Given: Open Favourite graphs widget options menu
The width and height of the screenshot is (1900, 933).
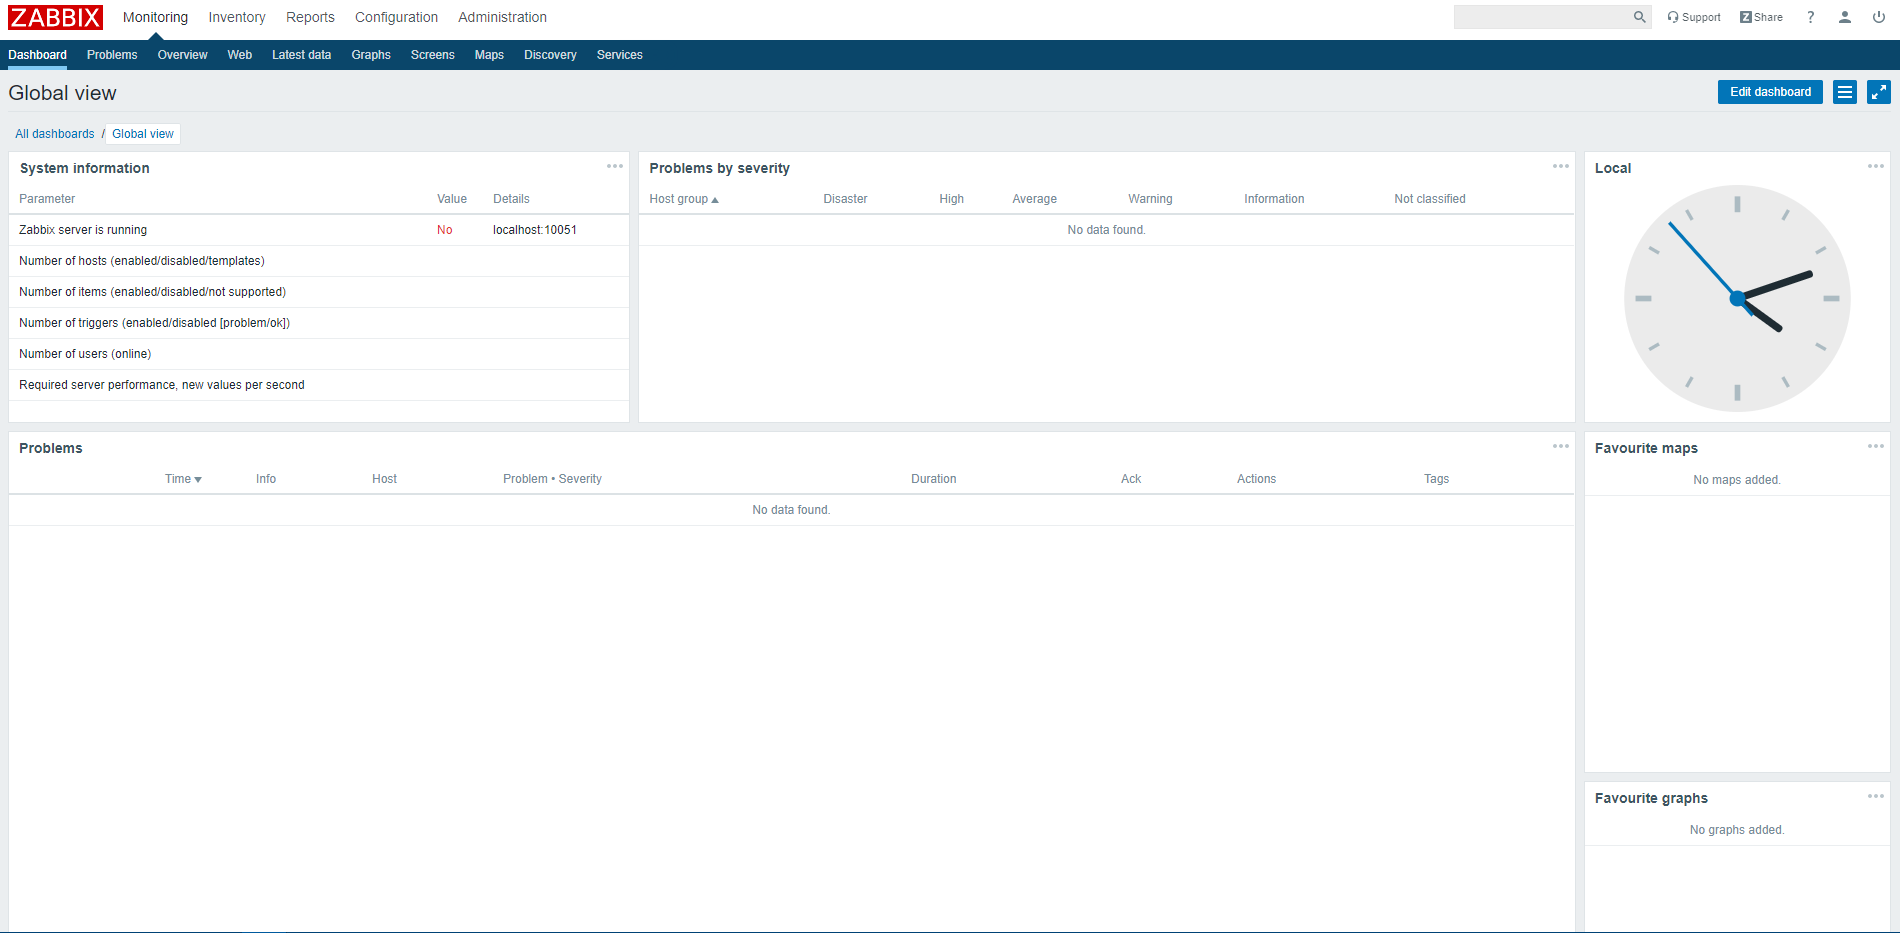Looking at the screenshot, I should (1875, 797).
